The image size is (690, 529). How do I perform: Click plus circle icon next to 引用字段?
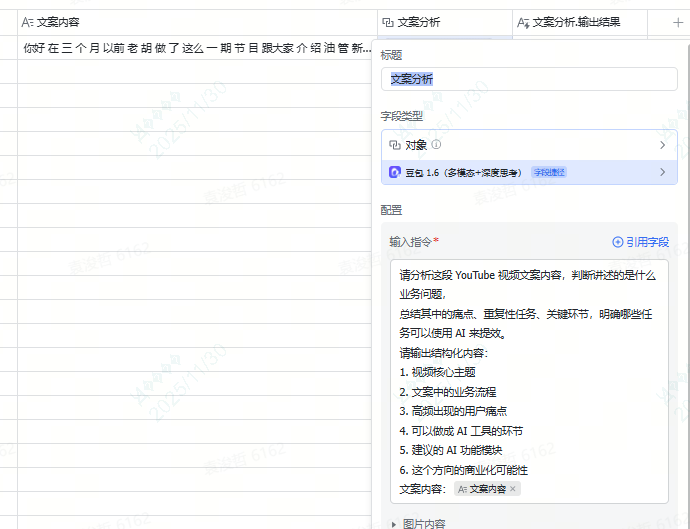click(617, 242)
